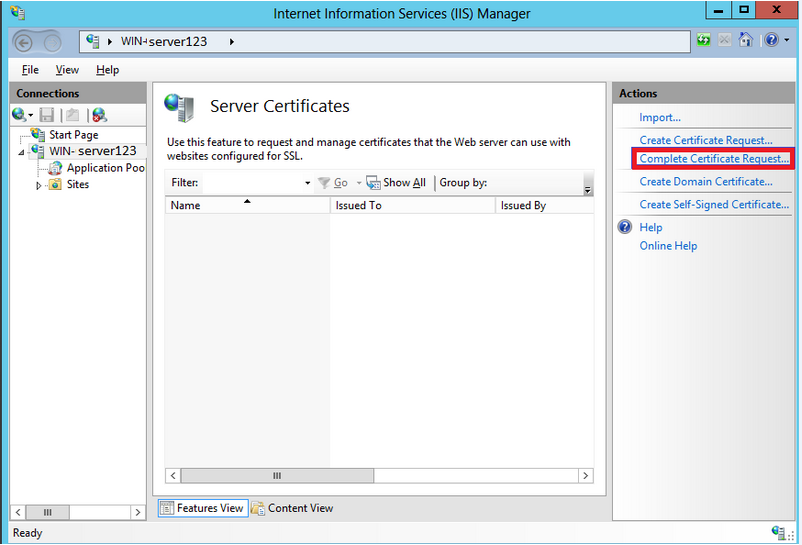Click the refresh page icon in address bar

click(704, 41)
